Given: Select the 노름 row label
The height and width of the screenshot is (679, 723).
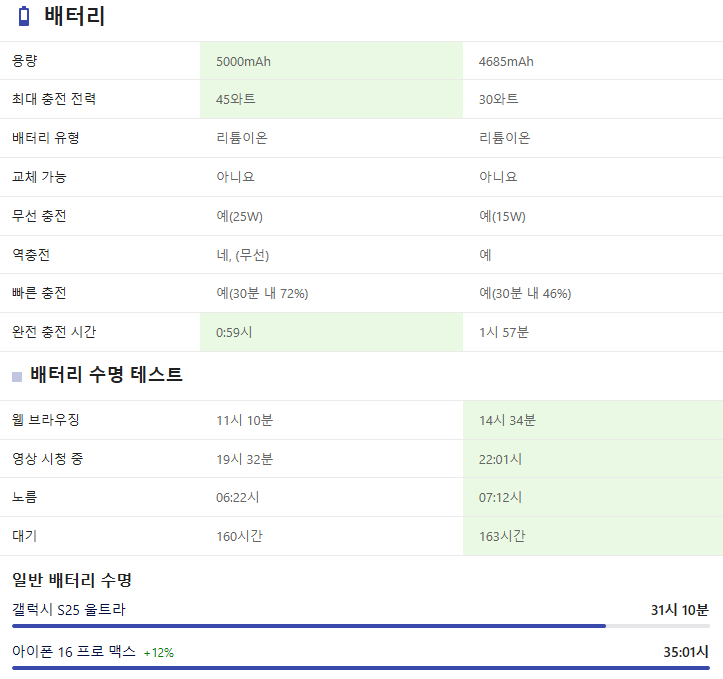Looking at the screenshot, I should point(24,497).
